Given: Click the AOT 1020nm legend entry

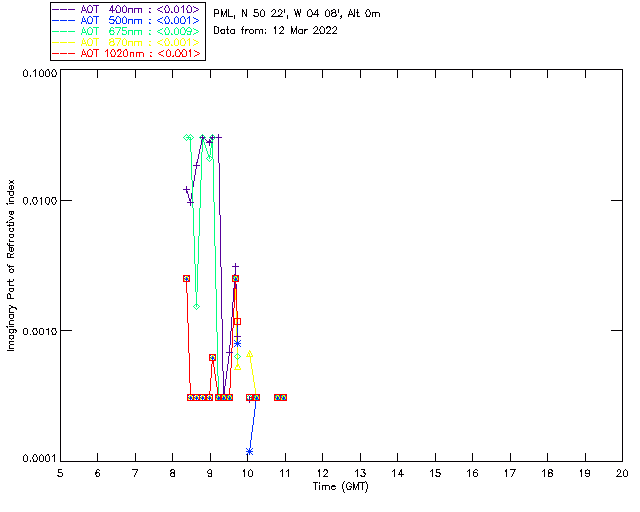Looking at the screenshot, I should tap(127, 53).
